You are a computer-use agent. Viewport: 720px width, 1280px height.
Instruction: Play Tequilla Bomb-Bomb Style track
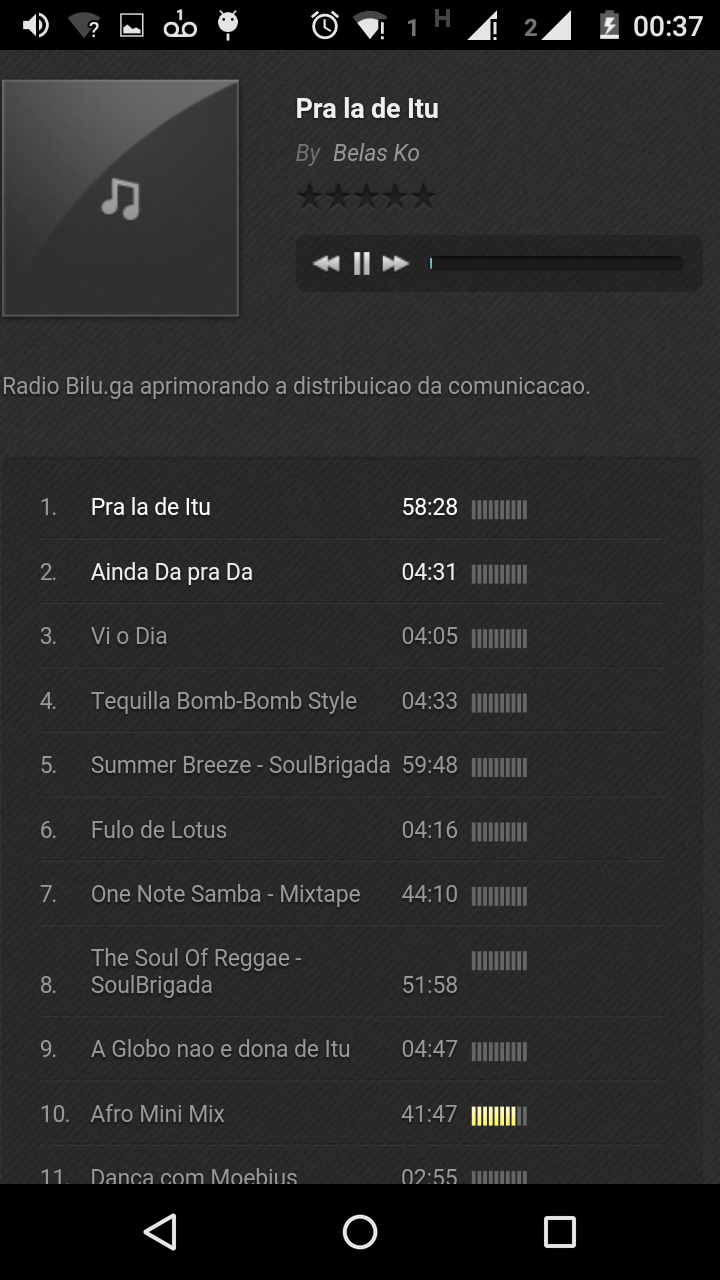(x=351, y=701)
